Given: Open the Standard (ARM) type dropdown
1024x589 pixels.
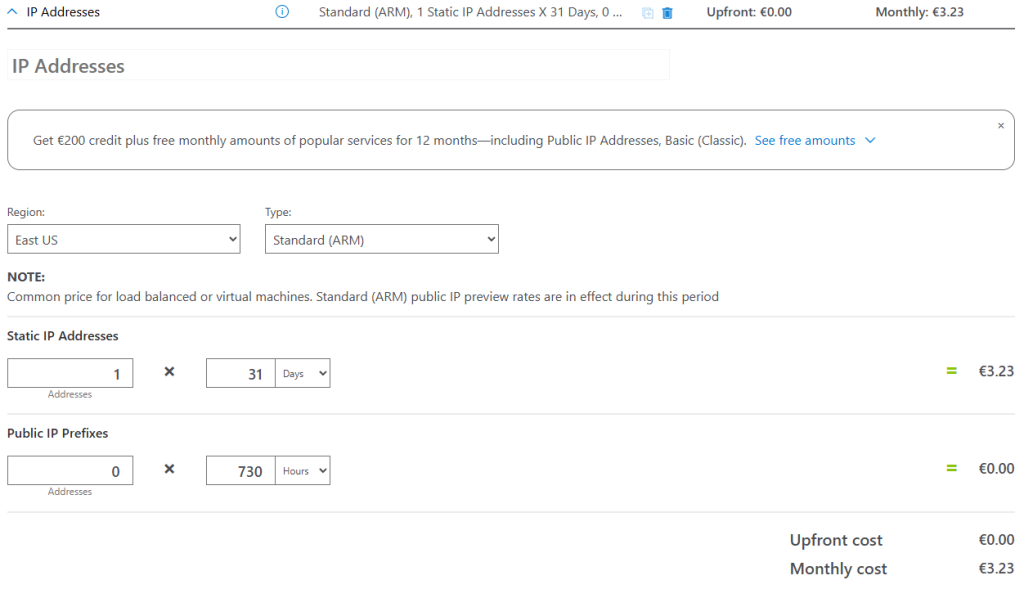Looking at the screenshot, I should (381, 239).
